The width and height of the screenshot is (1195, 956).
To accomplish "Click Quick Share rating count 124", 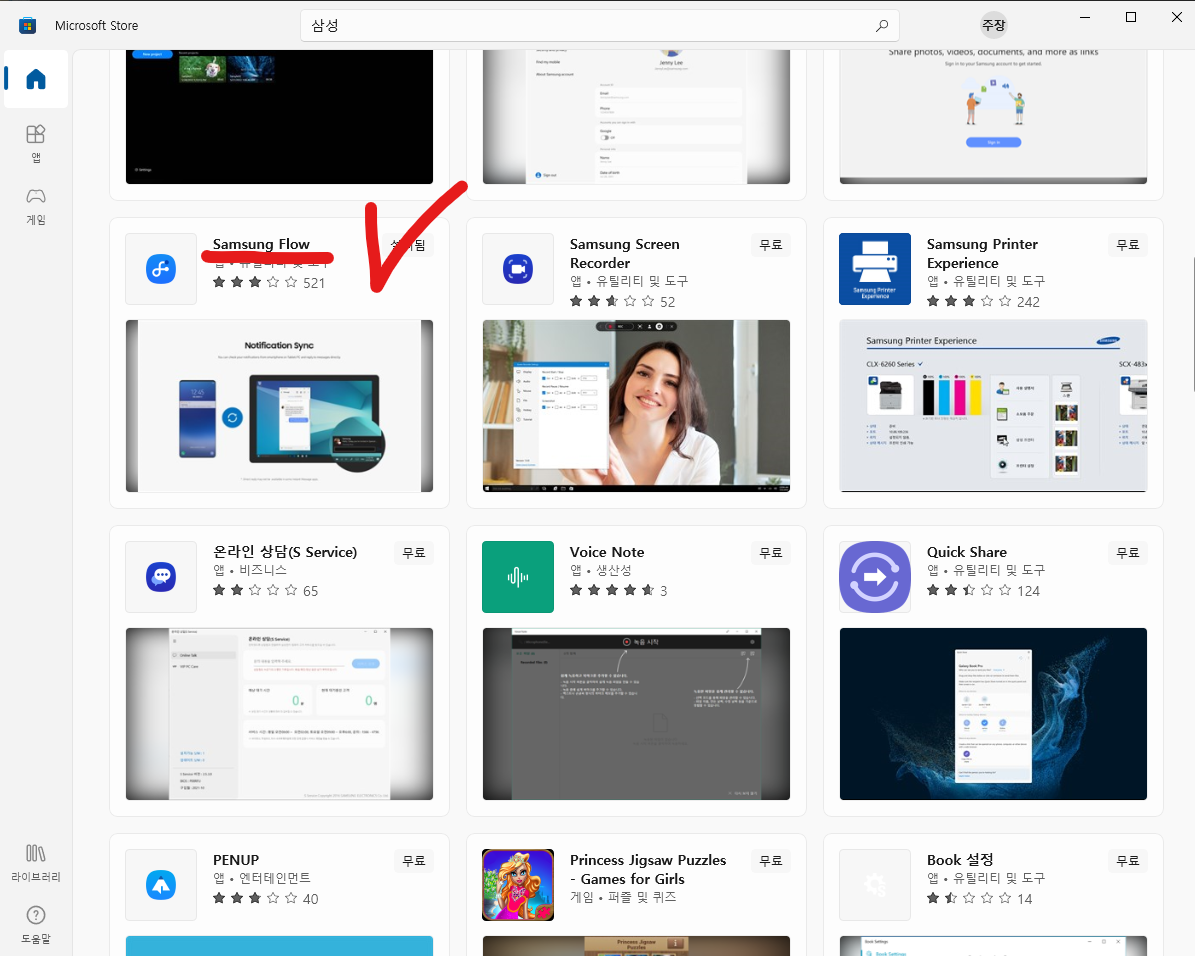I will pyautogui.click(x=1028, y=591).
